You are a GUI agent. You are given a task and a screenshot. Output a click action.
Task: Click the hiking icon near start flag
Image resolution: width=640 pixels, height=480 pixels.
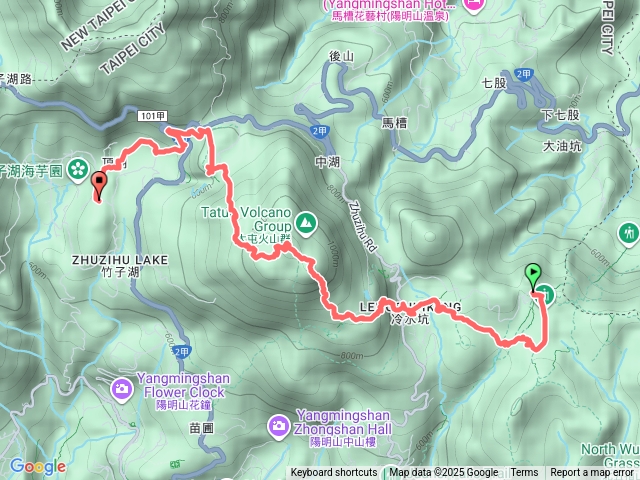pyautogui.click(x=546, y=295)
